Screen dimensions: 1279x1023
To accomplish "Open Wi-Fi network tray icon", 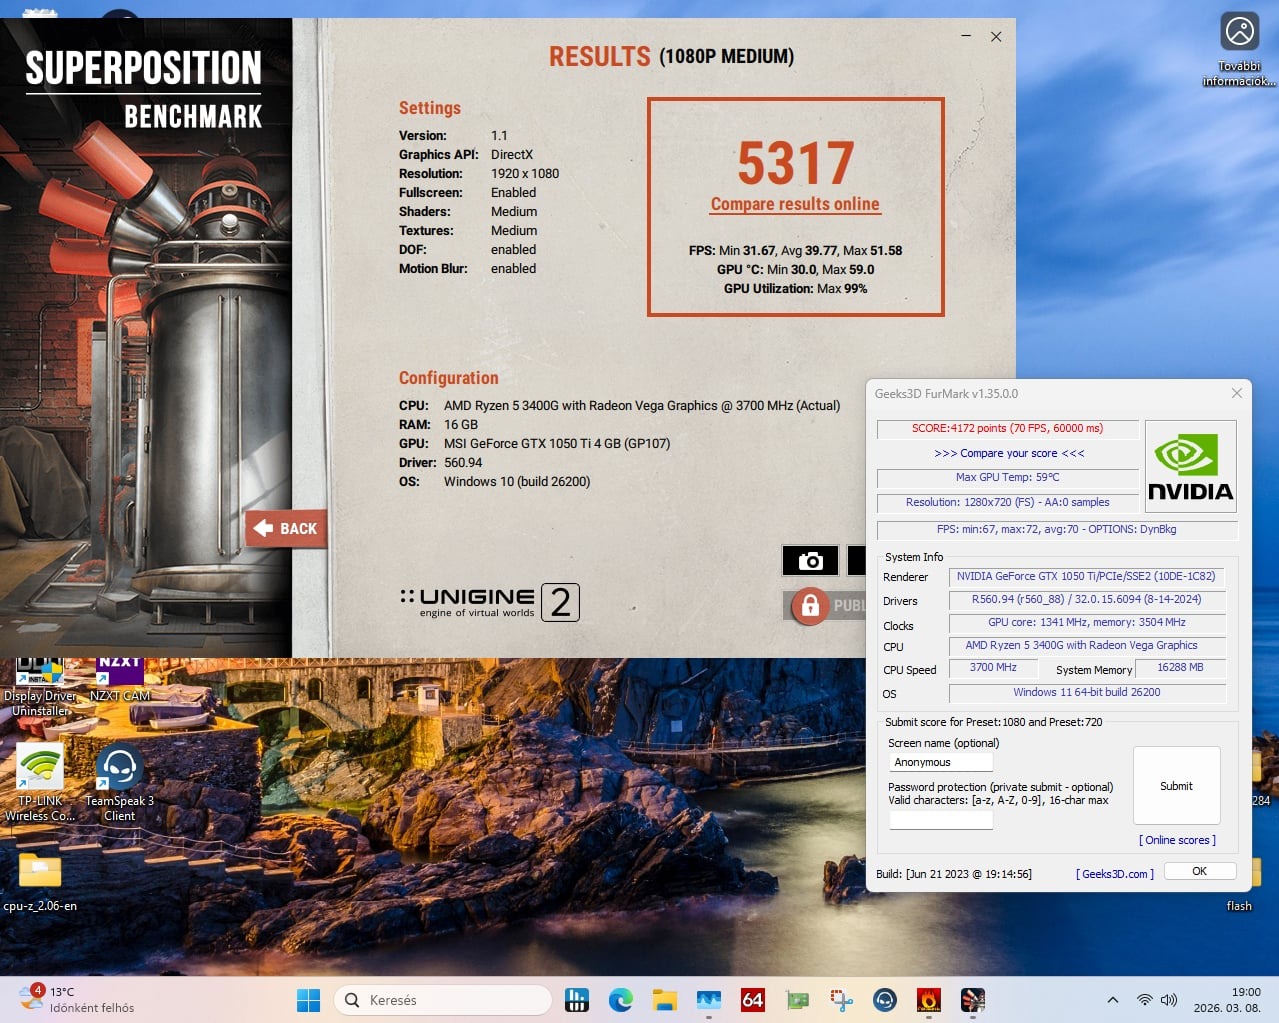I will (x=1145, y=1000).
